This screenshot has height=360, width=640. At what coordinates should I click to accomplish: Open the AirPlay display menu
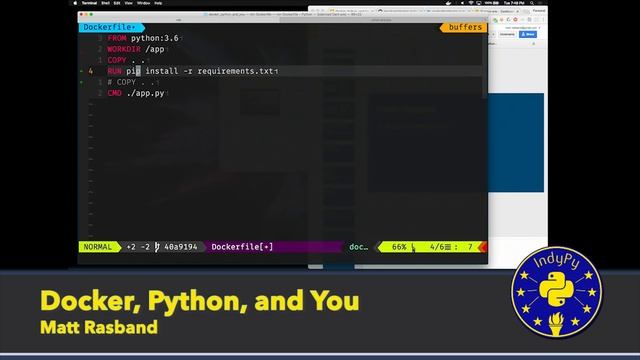pyautogui.click(x=478, y=3)
